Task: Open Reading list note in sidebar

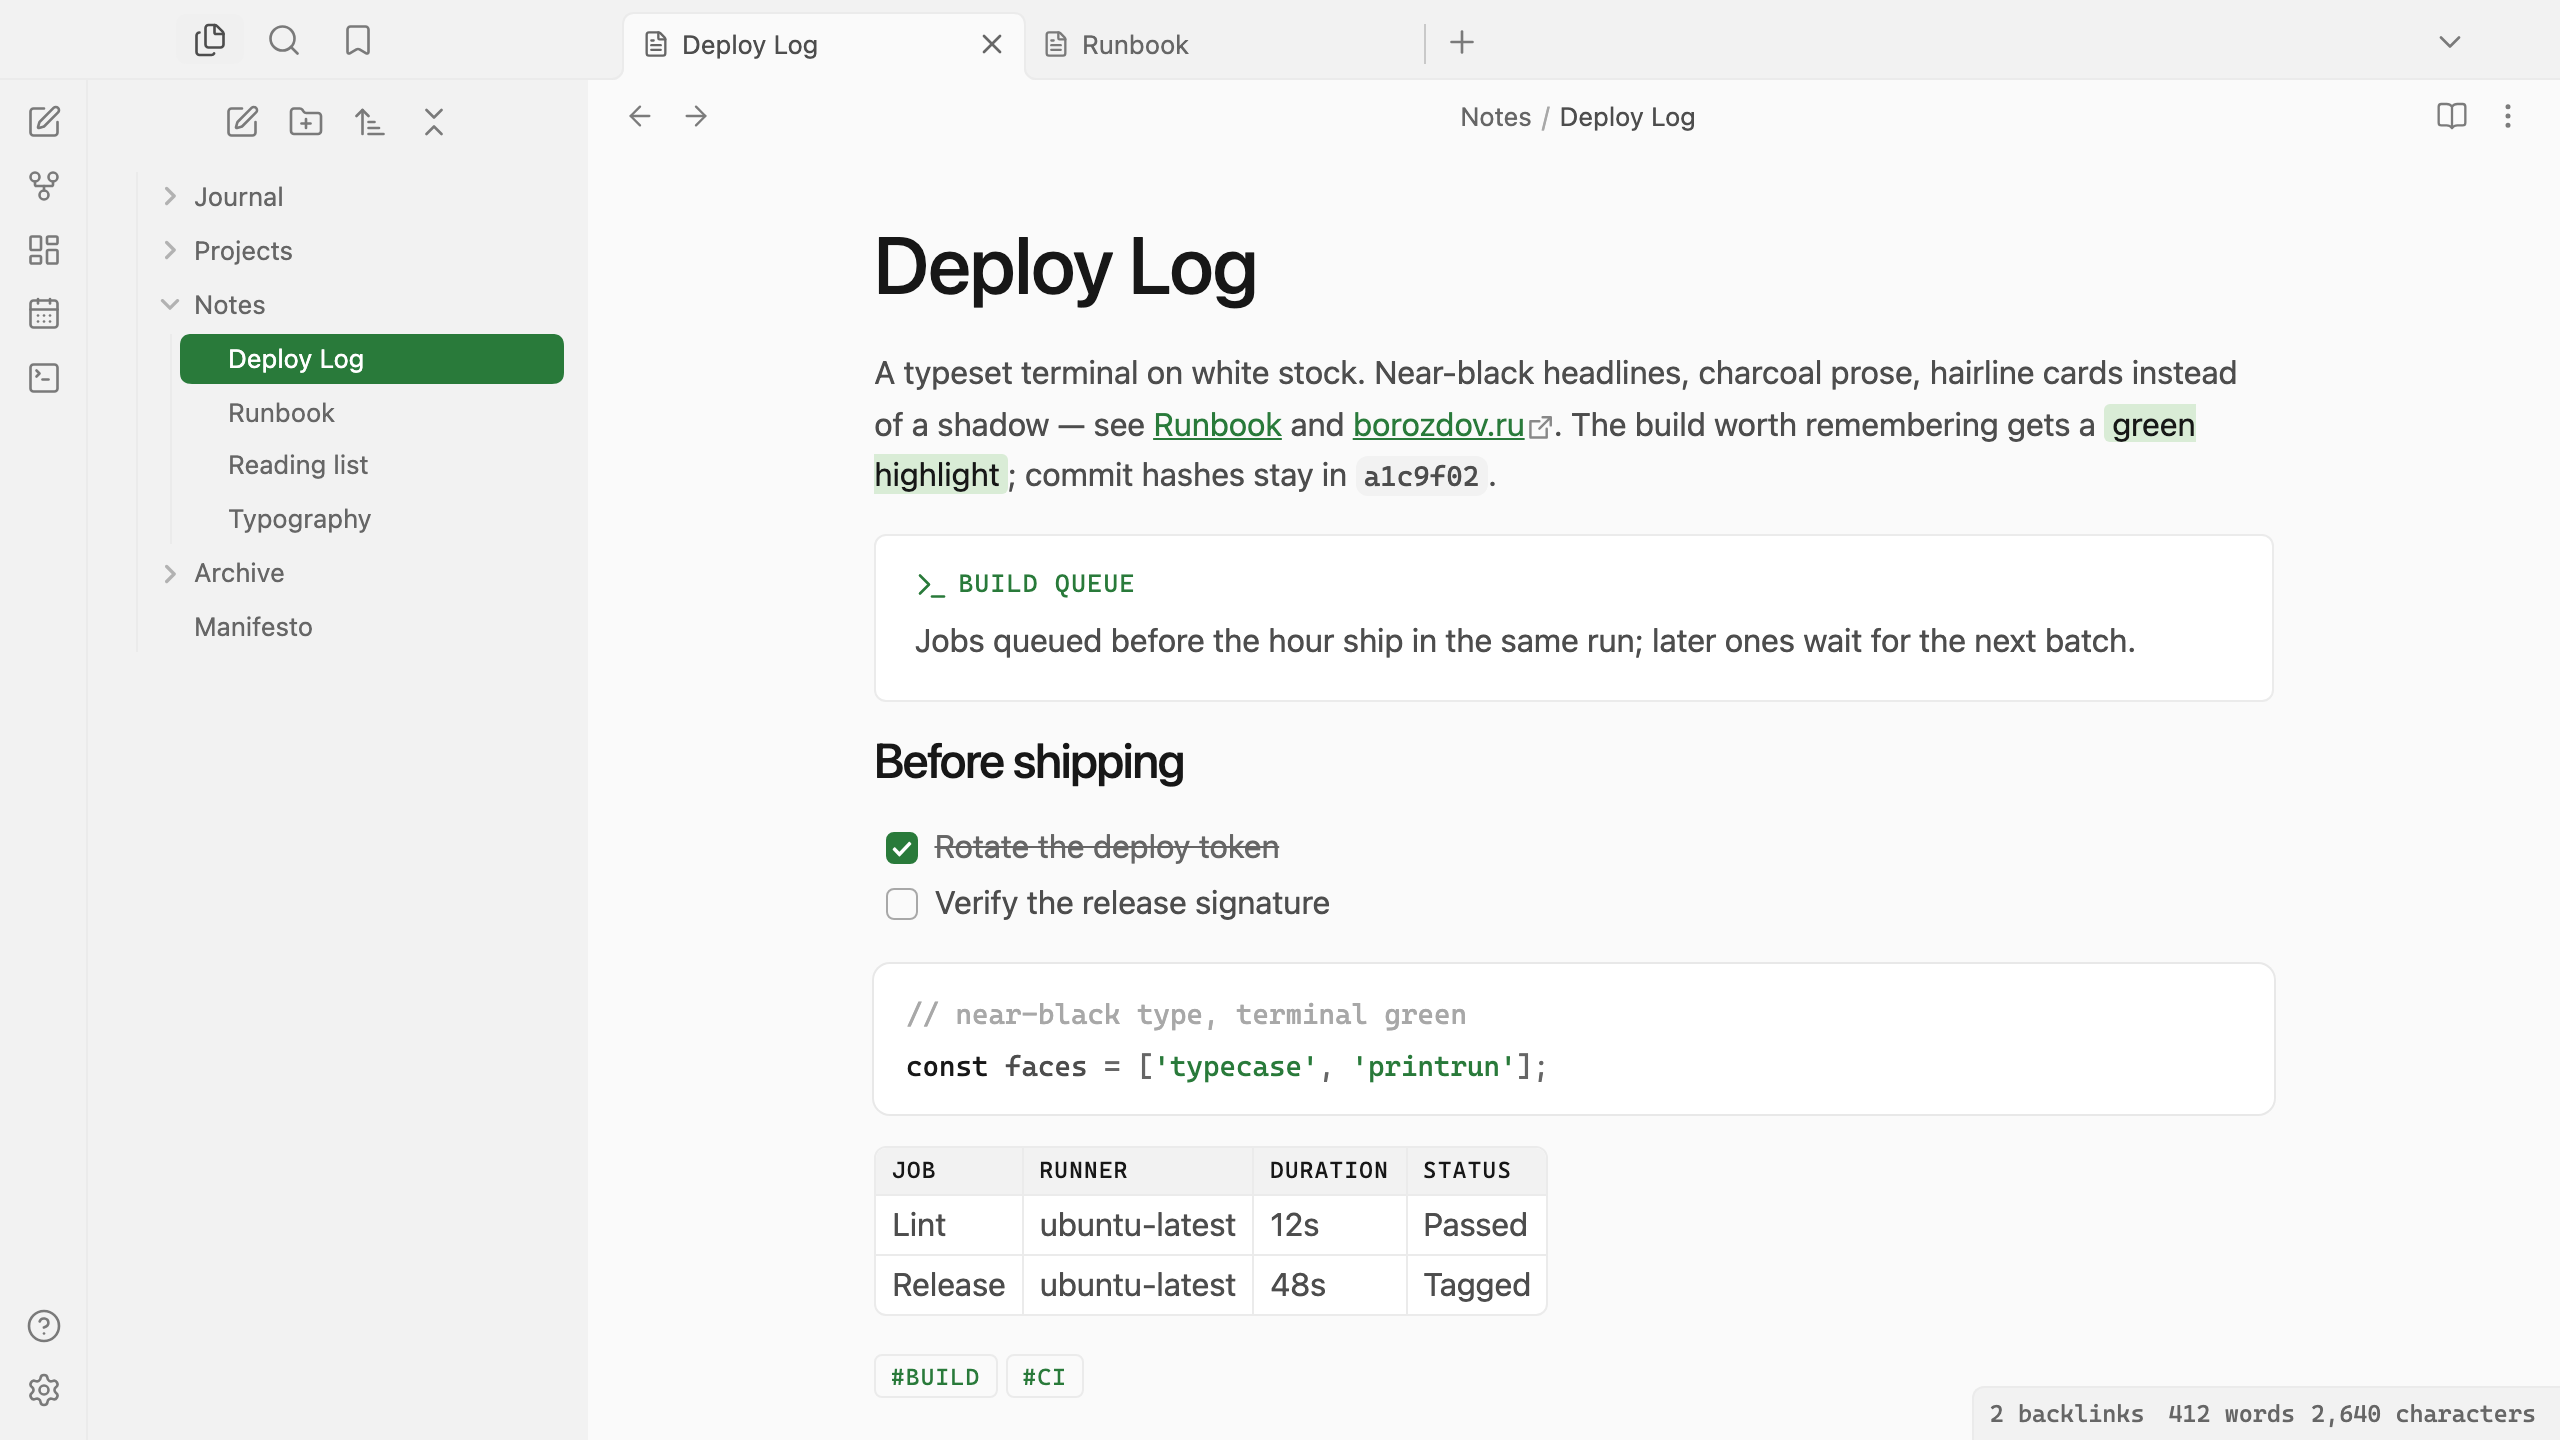Action: 372,465
